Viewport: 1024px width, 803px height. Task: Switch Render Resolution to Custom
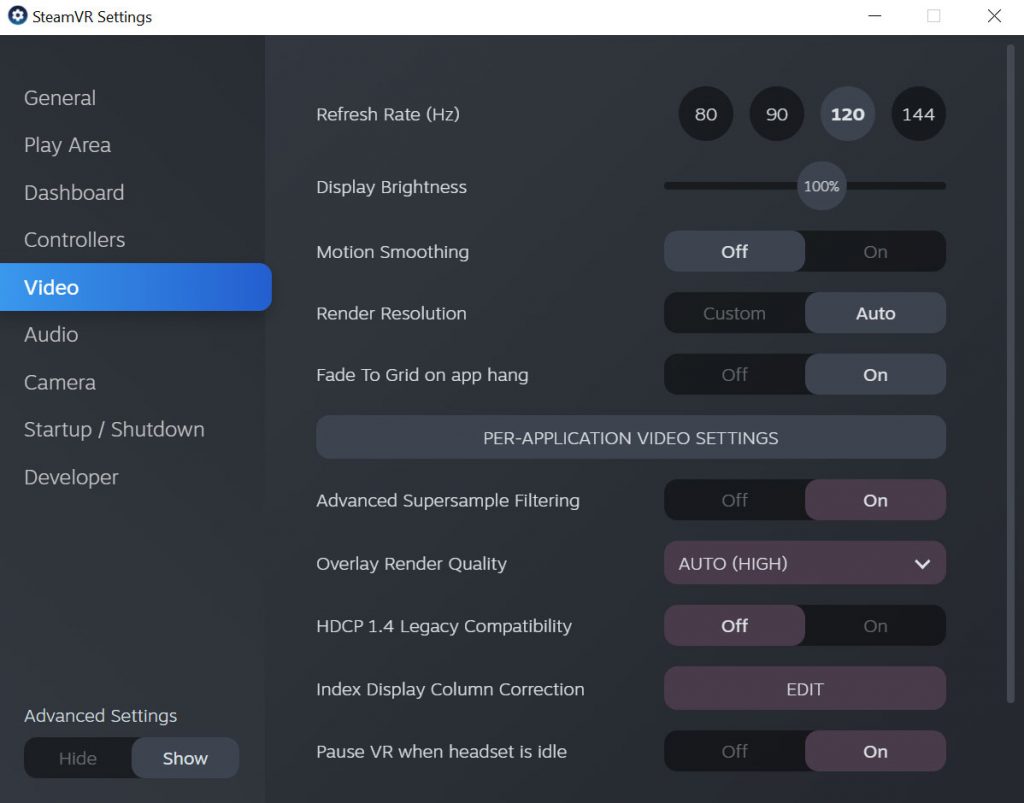click(734, 313)
